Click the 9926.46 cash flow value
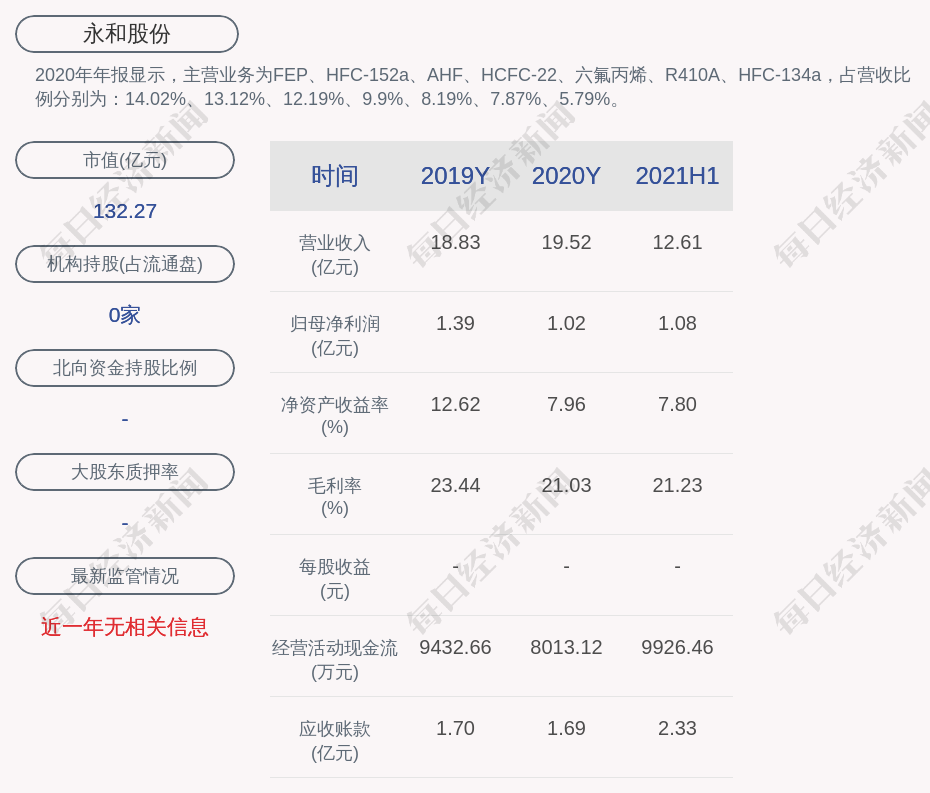The width and height of the screenshot is (930, 793). point(677,647)
